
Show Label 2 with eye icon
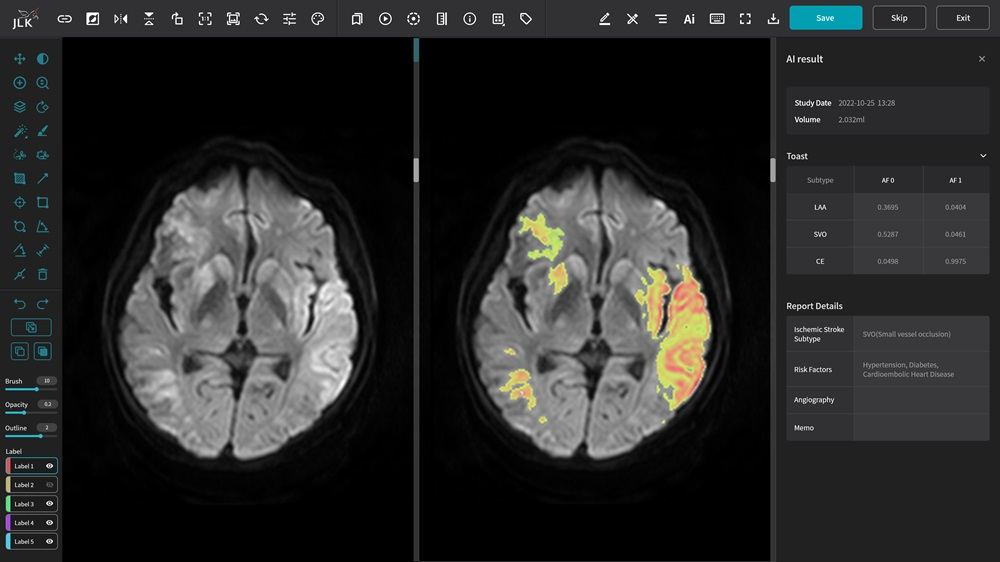[x=49, y=485]
